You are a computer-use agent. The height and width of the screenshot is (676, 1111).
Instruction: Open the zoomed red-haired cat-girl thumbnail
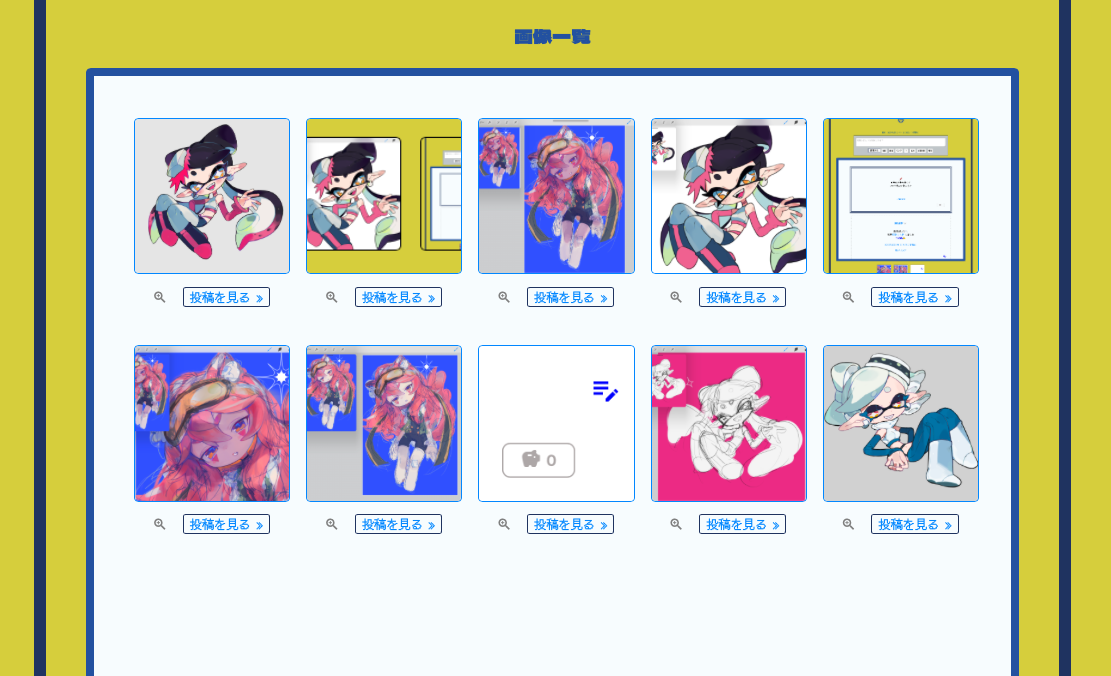pos(212,424)
